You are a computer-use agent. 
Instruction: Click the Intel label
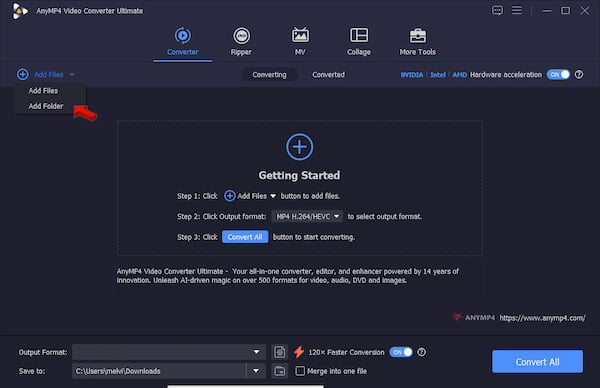click(438, 75)
